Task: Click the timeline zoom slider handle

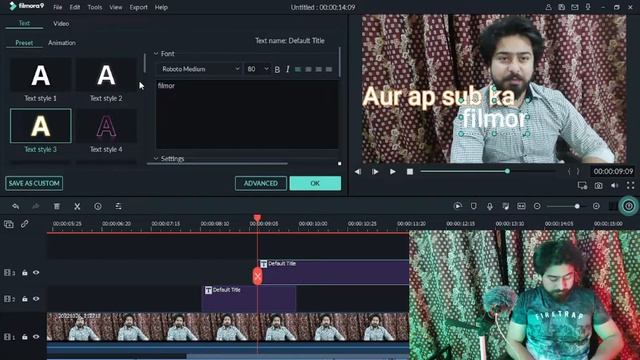Action: point(577,207)
